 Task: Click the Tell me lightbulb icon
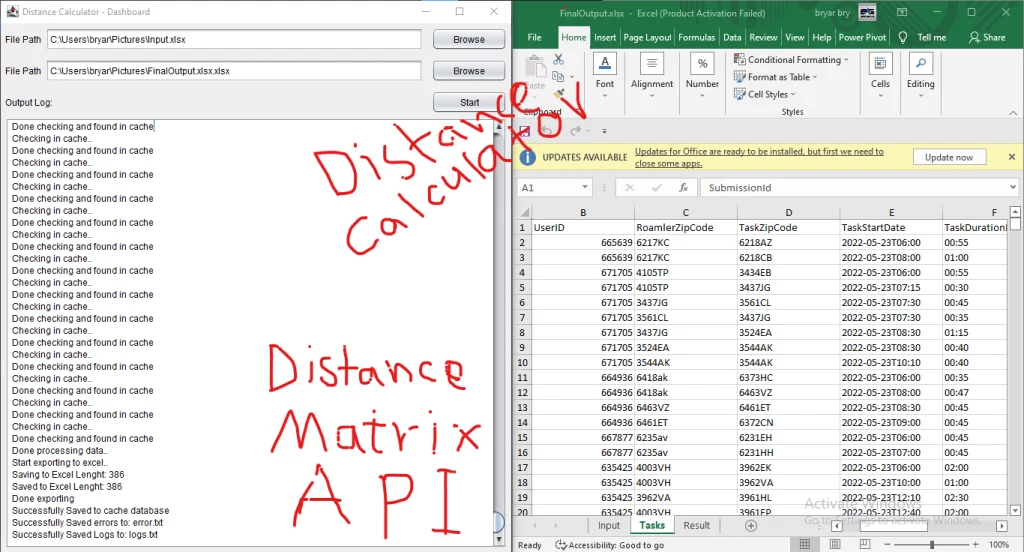903,37
